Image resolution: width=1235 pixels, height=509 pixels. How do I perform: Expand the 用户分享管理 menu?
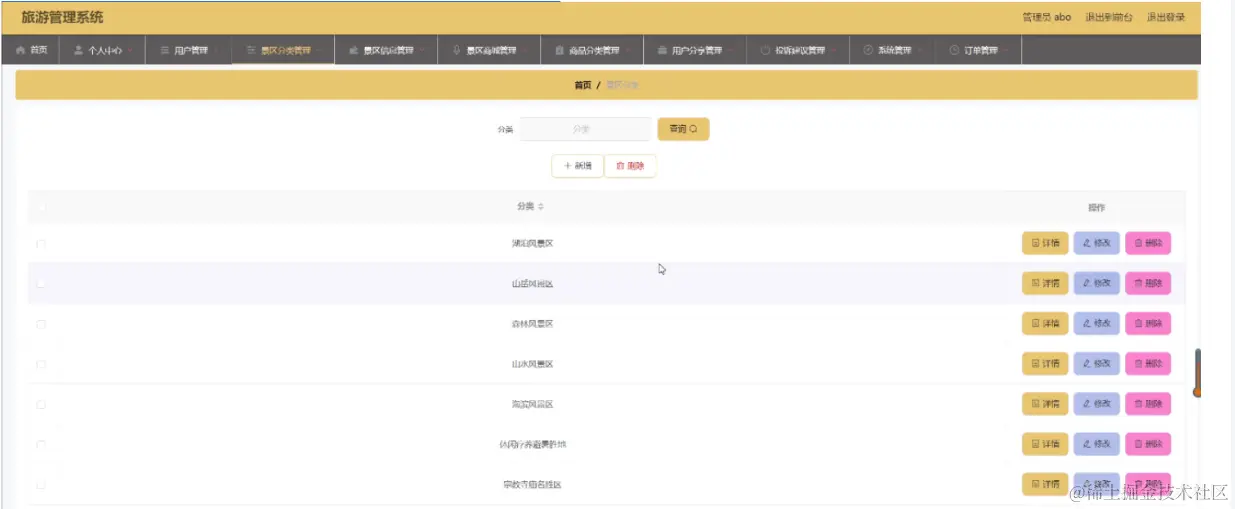(x=694, y=50)
